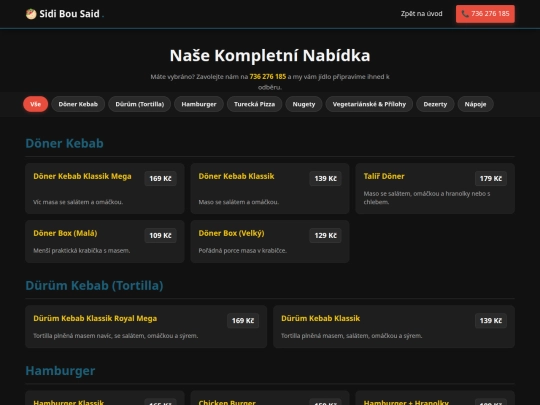Click the 129 Kč price badge

coord(325,235)
